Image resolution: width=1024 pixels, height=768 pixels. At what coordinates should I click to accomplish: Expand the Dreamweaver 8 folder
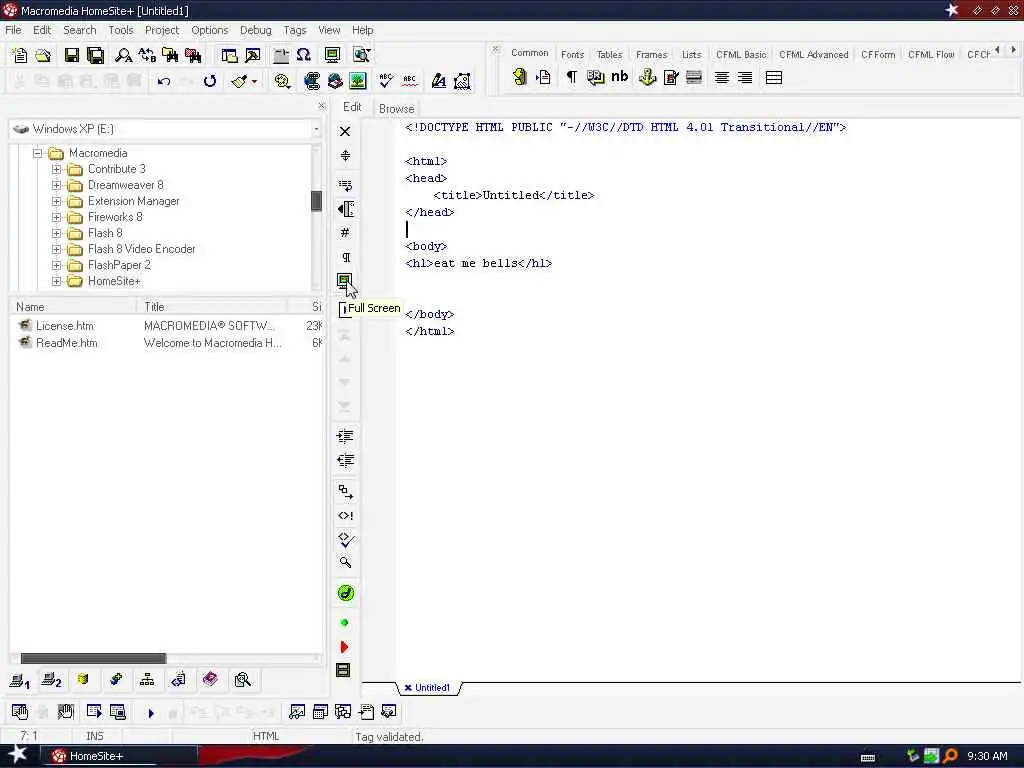pos(57,185)
